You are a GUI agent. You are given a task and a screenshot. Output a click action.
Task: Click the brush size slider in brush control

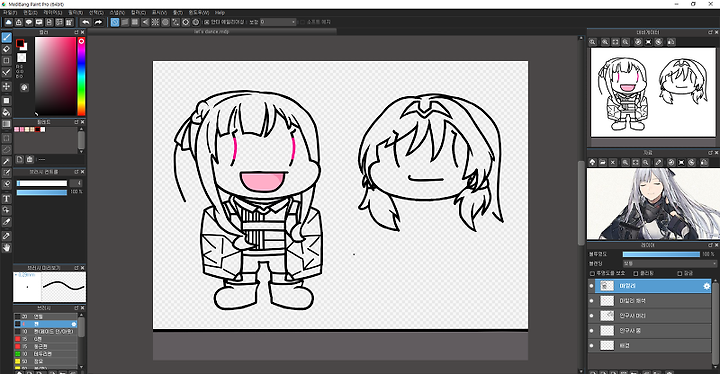42,183
